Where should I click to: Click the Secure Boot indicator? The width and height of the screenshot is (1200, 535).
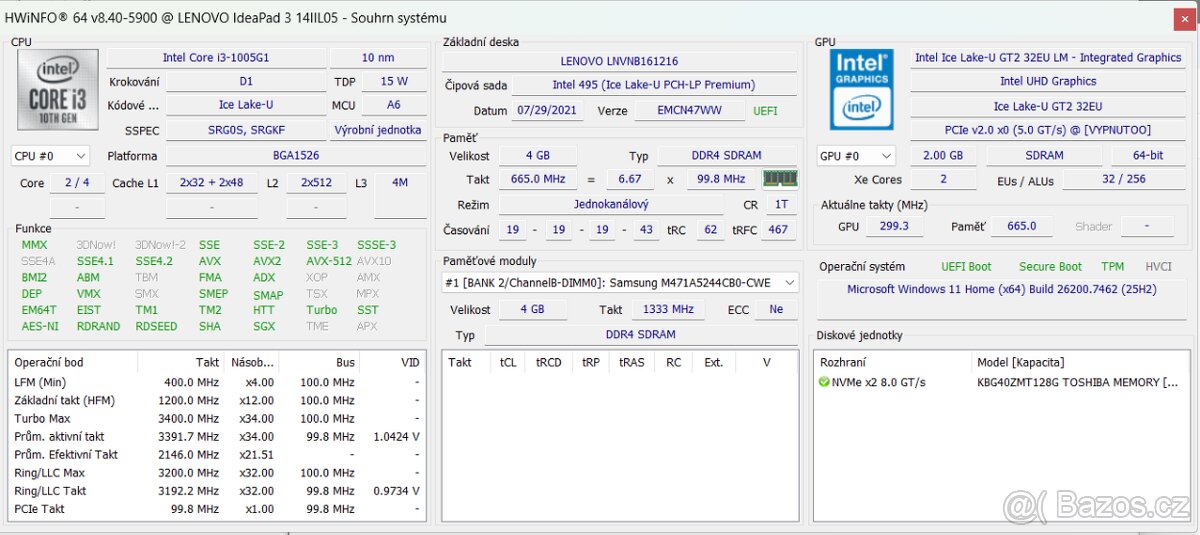[1050, 267]
